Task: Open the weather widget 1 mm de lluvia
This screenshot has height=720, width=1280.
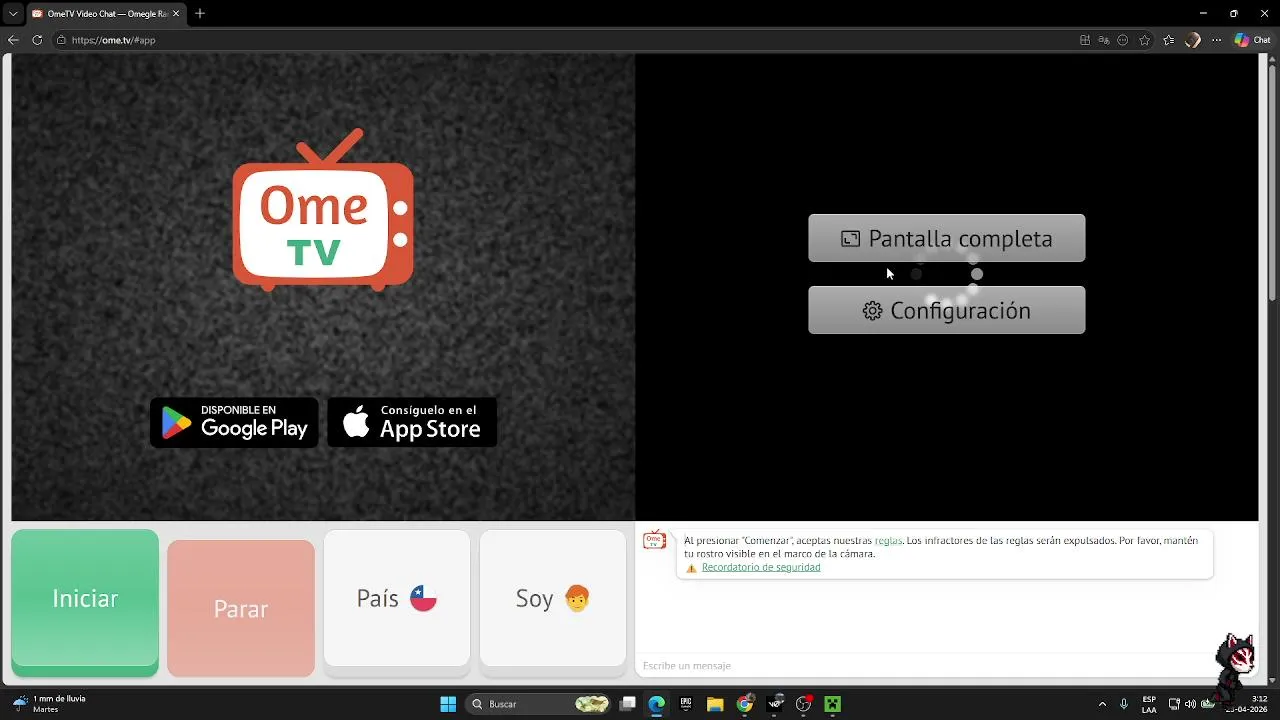Action: (50, 704)
